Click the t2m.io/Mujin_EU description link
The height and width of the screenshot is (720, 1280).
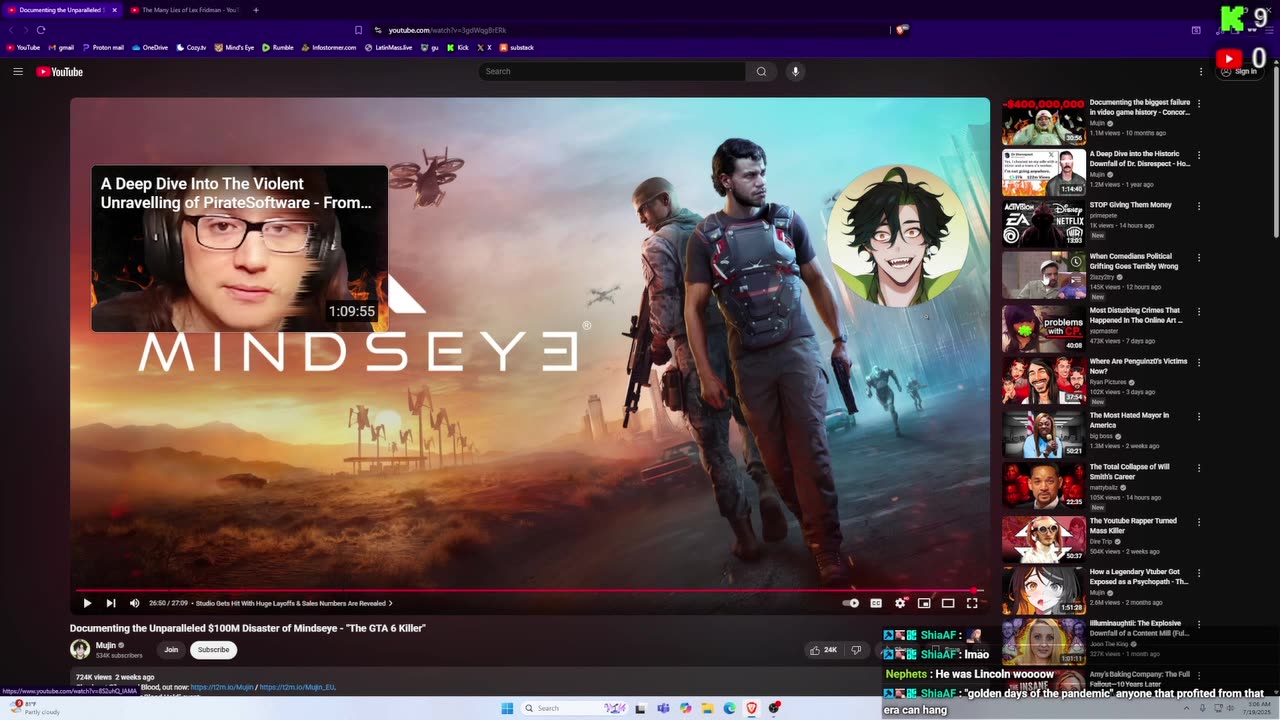(x=297, y=687)
